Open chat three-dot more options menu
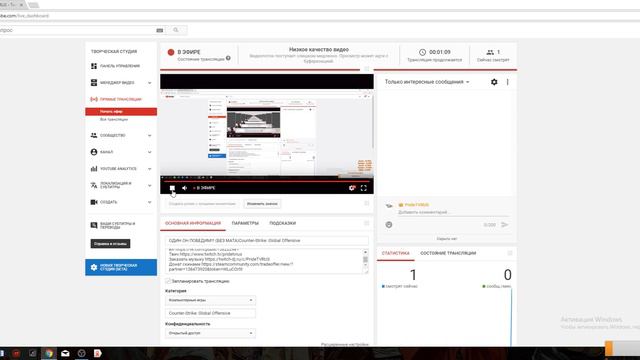This screenshot has width=640, height=360. [507, 82]
